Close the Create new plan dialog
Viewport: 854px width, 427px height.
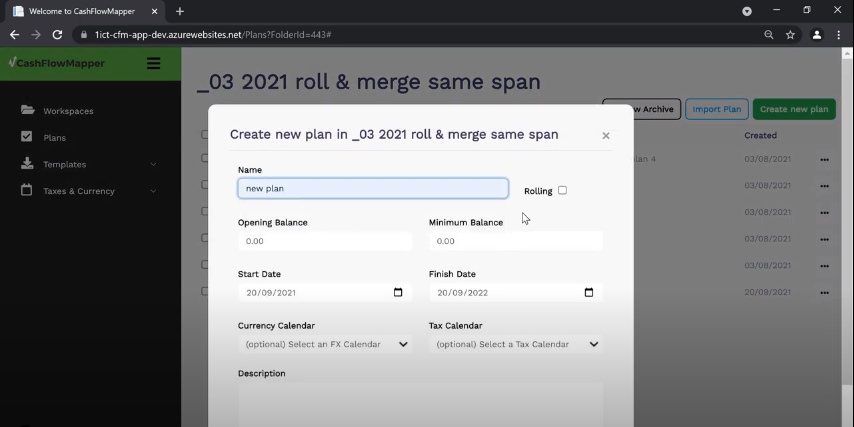pos(606,136)
